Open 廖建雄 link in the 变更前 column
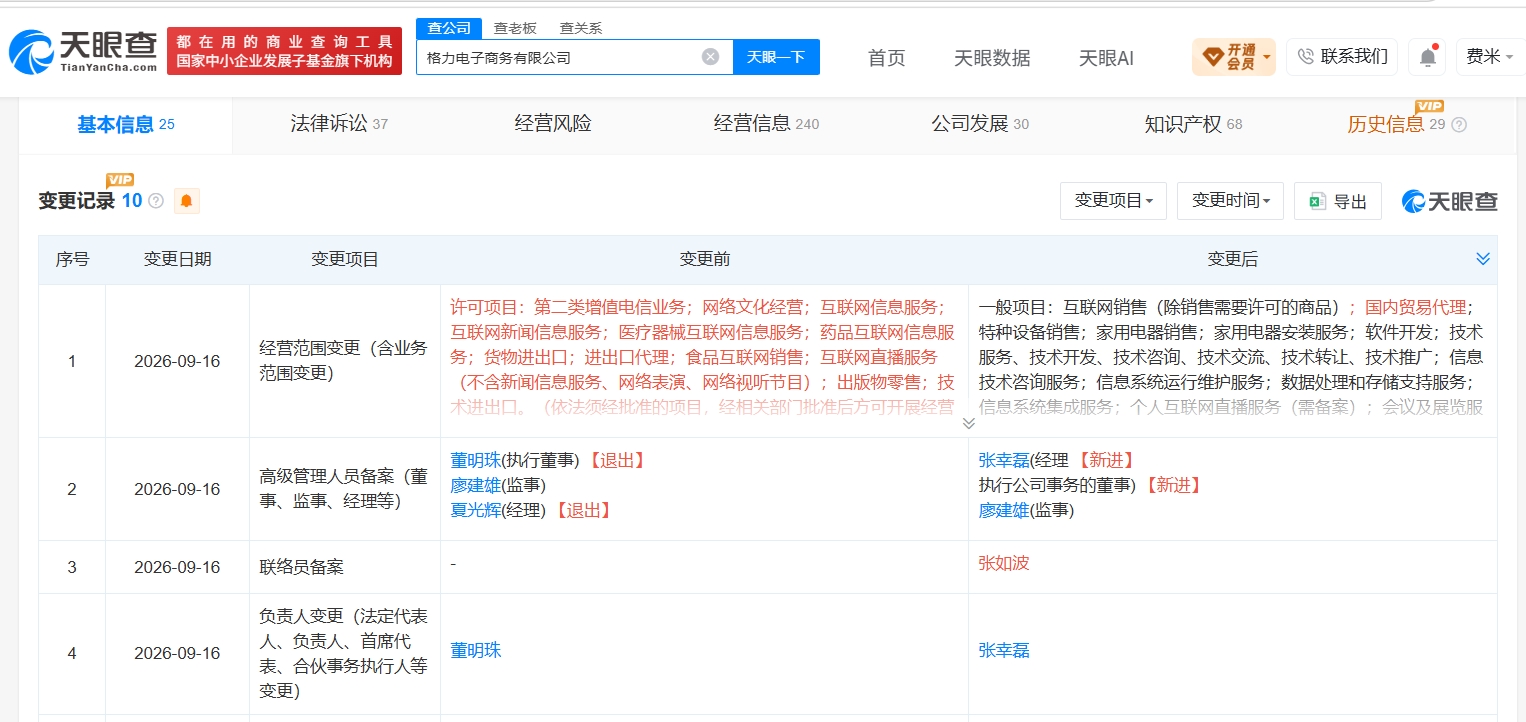Viewport: 1526px width, 722px height. point(474,485)
